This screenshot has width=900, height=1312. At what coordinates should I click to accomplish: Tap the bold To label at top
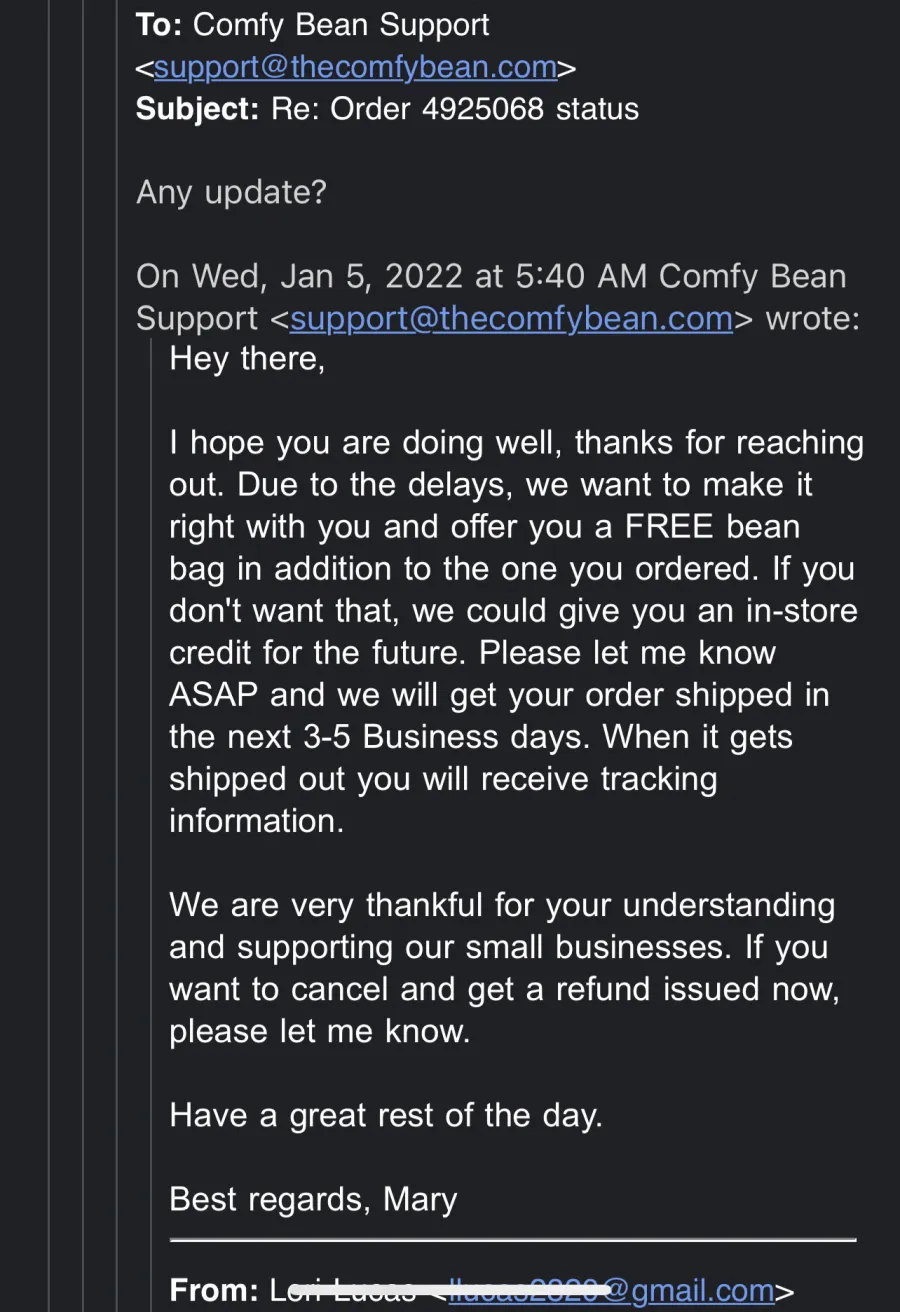point(160,24)
